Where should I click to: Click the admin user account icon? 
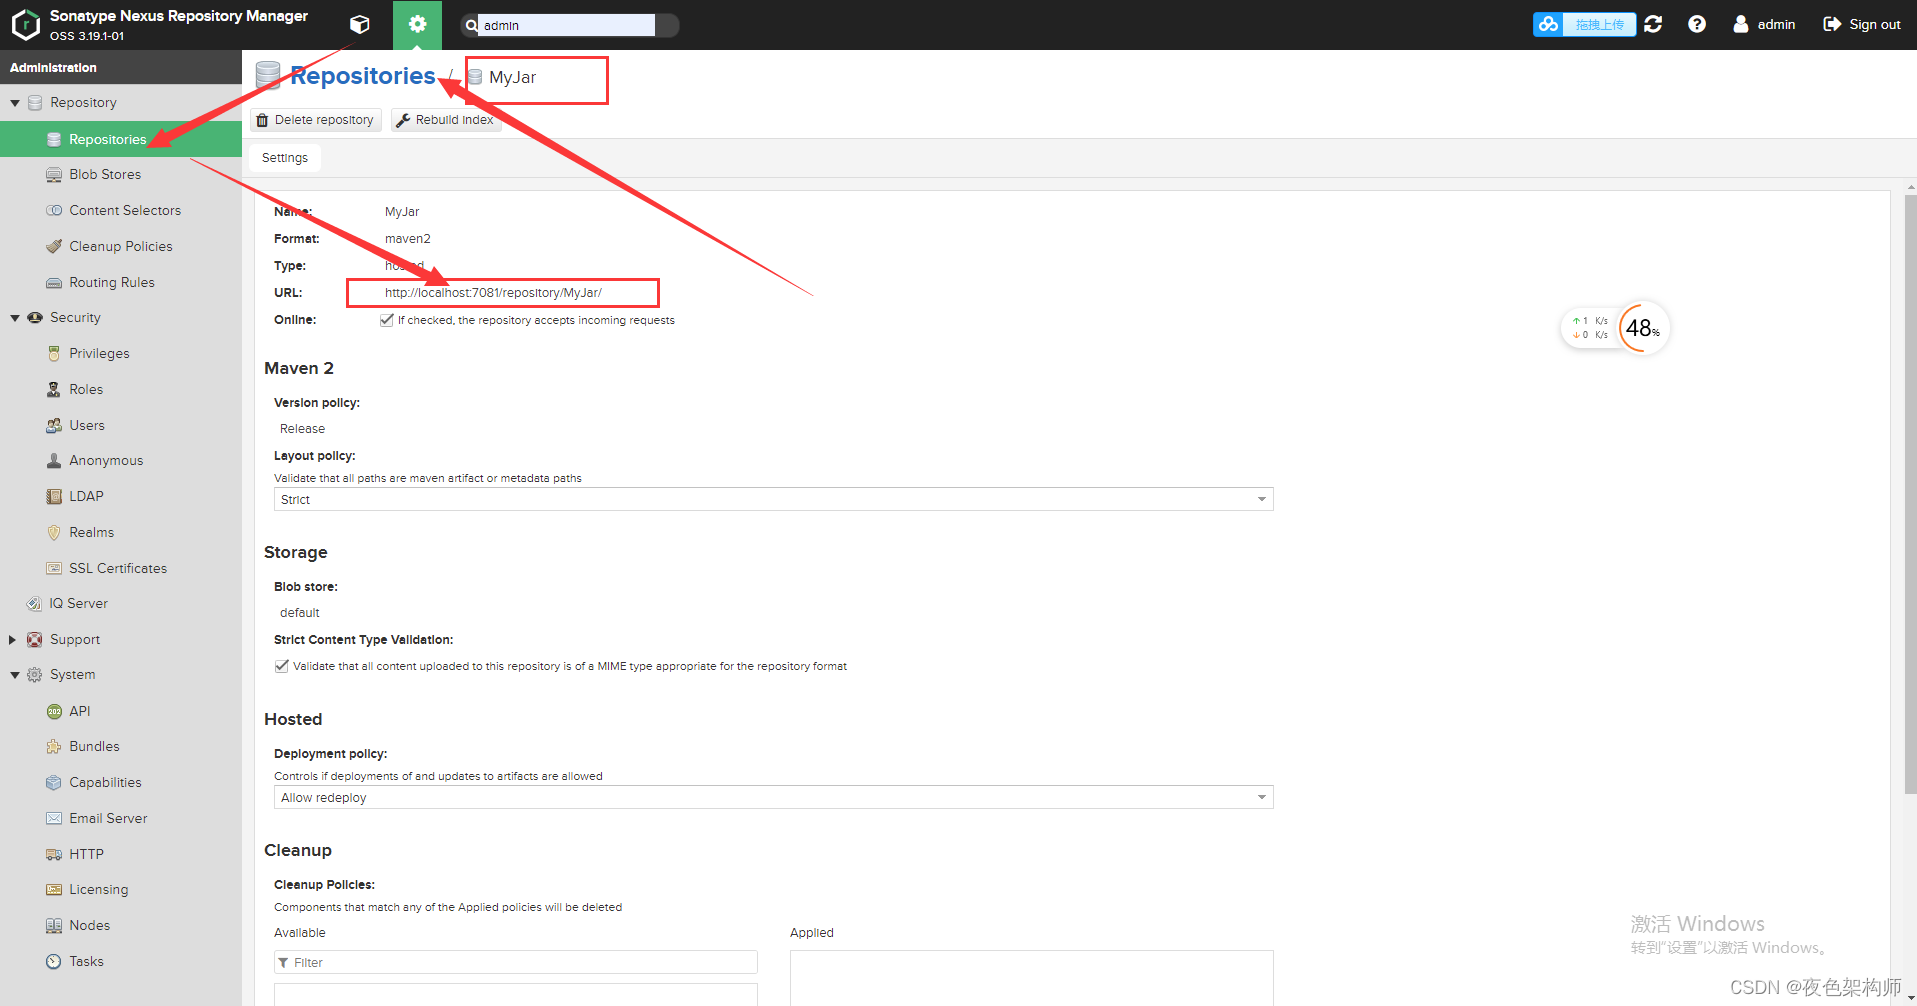[x=1741, y=24]
